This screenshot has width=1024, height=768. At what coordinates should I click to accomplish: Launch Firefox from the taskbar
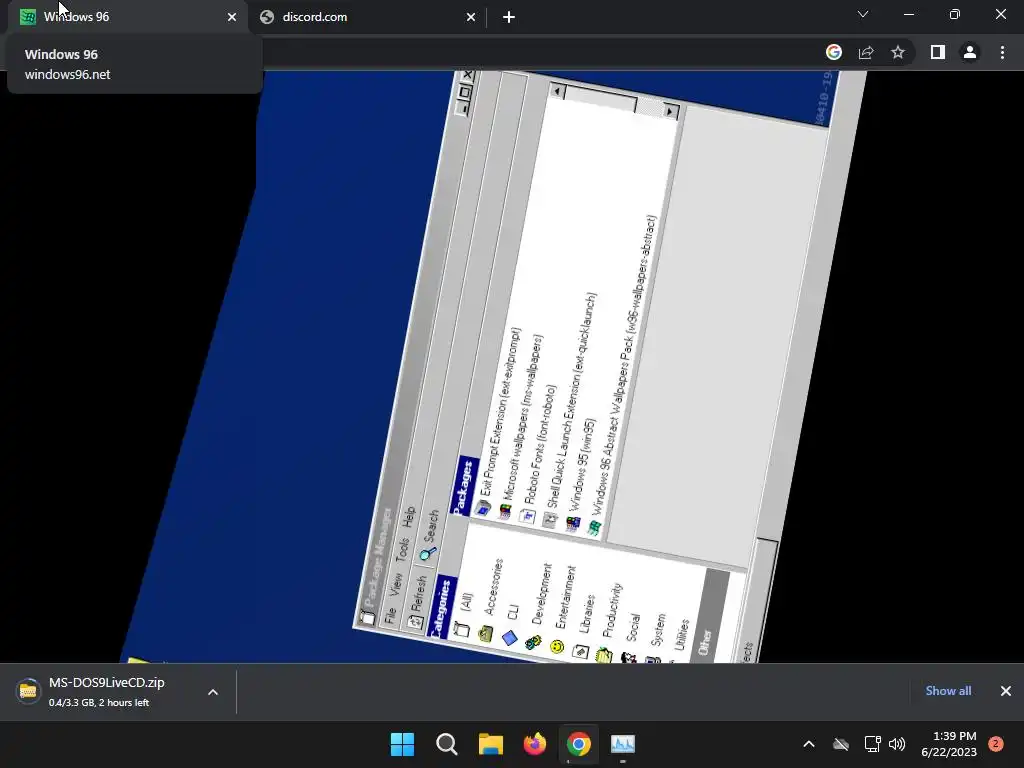[x=535, y=744]
